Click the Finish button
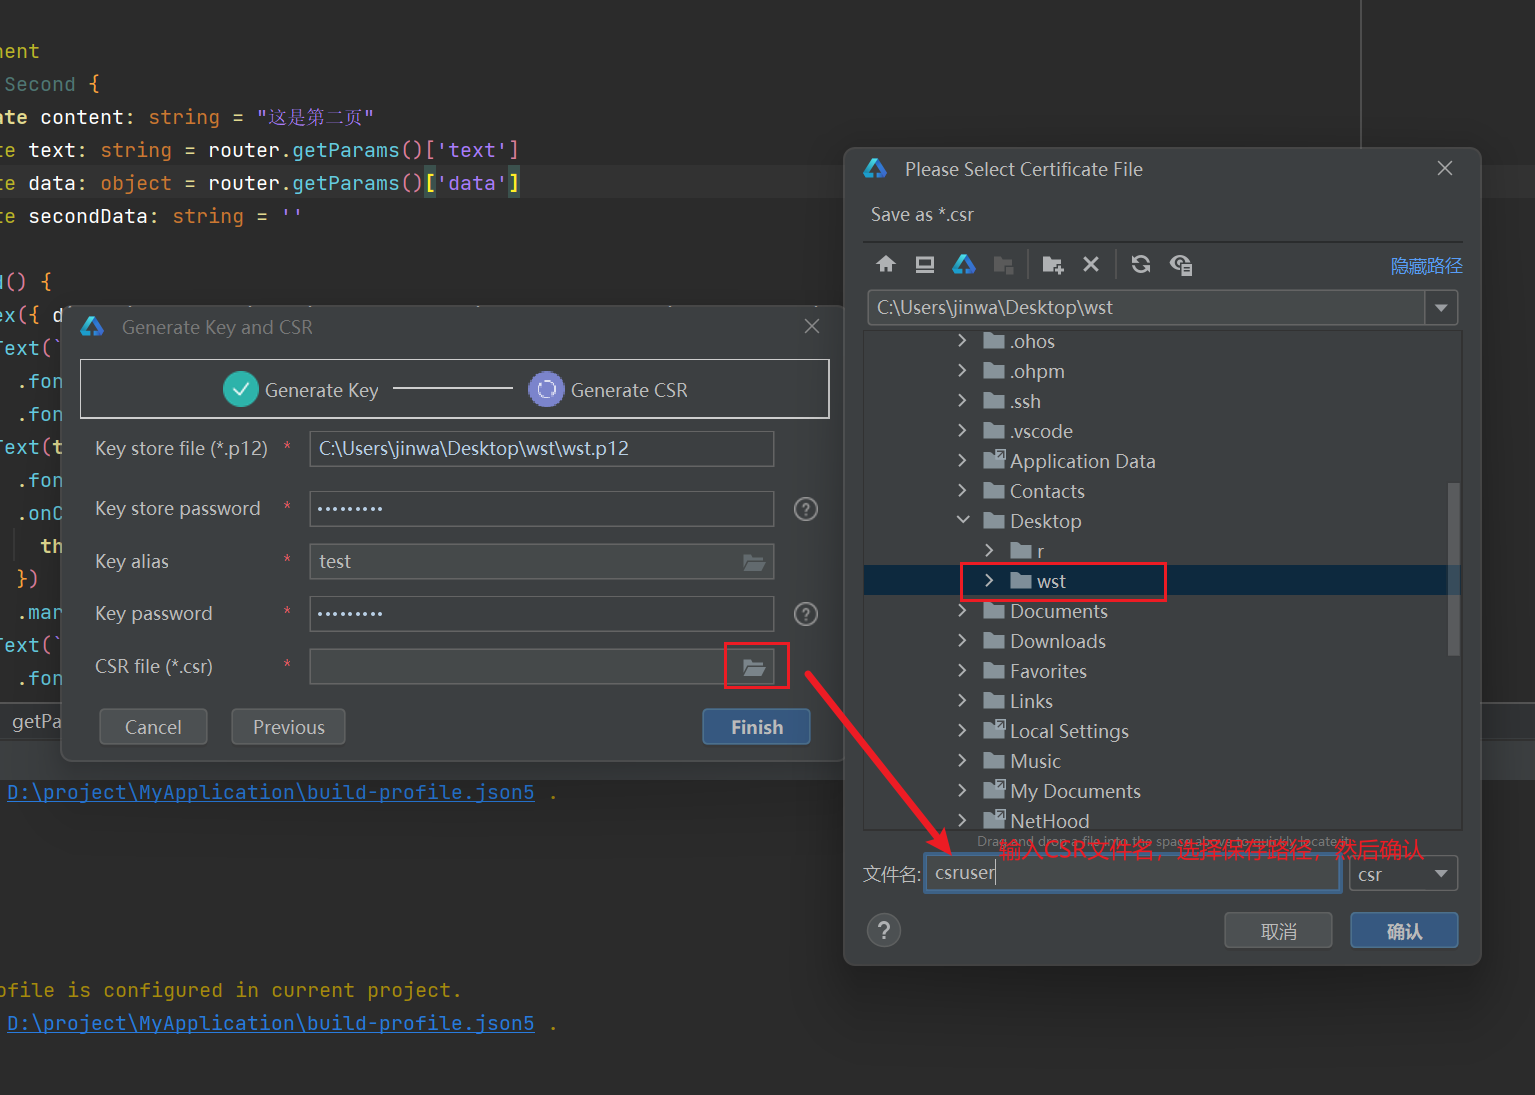The image size is (1535, 1095). pos(756,727)
